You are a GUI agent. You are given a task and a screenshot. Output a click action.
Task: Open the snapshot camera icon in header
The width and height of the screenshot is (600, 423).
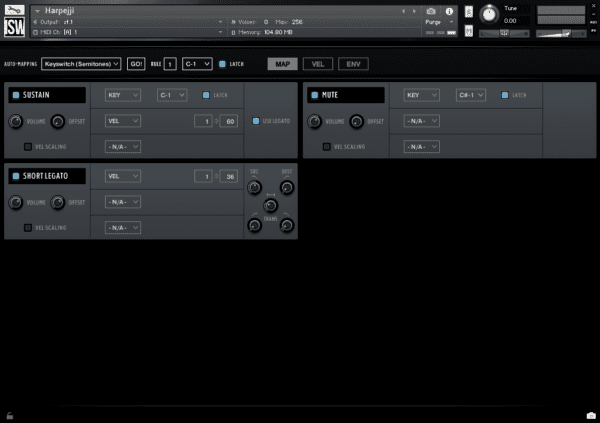[x=431, y=11]
